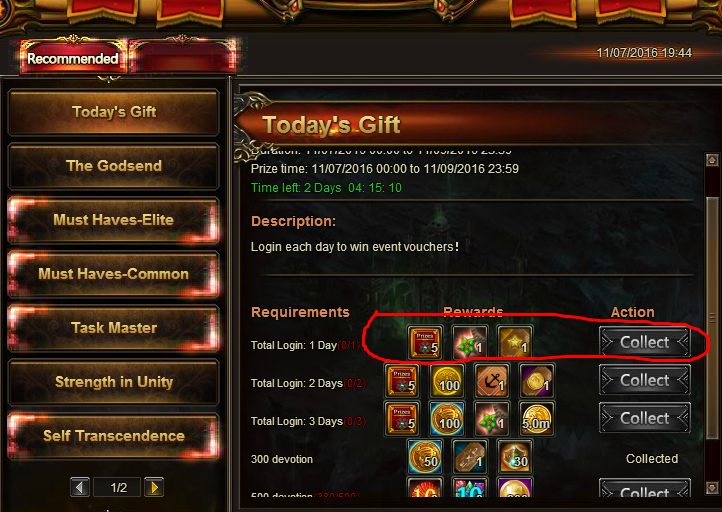Select the purple coin pouch reward icon

537,381
